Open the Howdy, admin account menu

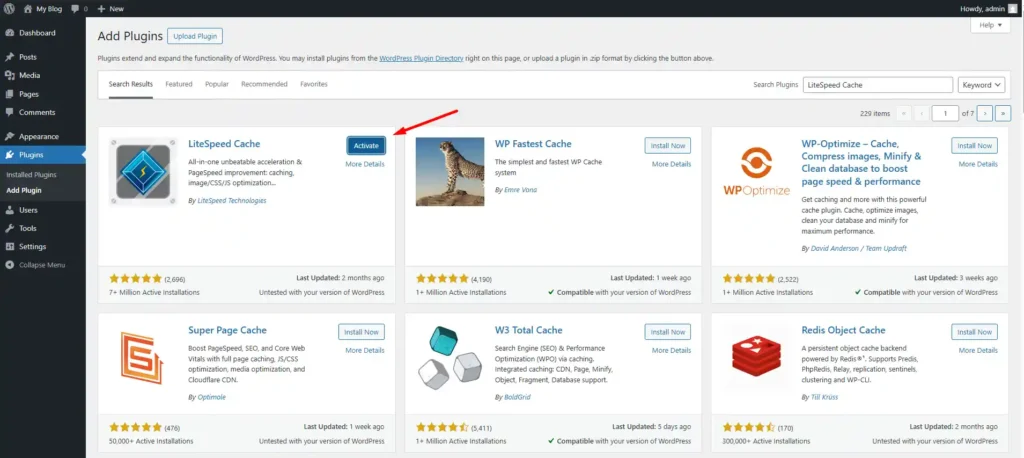989,8
